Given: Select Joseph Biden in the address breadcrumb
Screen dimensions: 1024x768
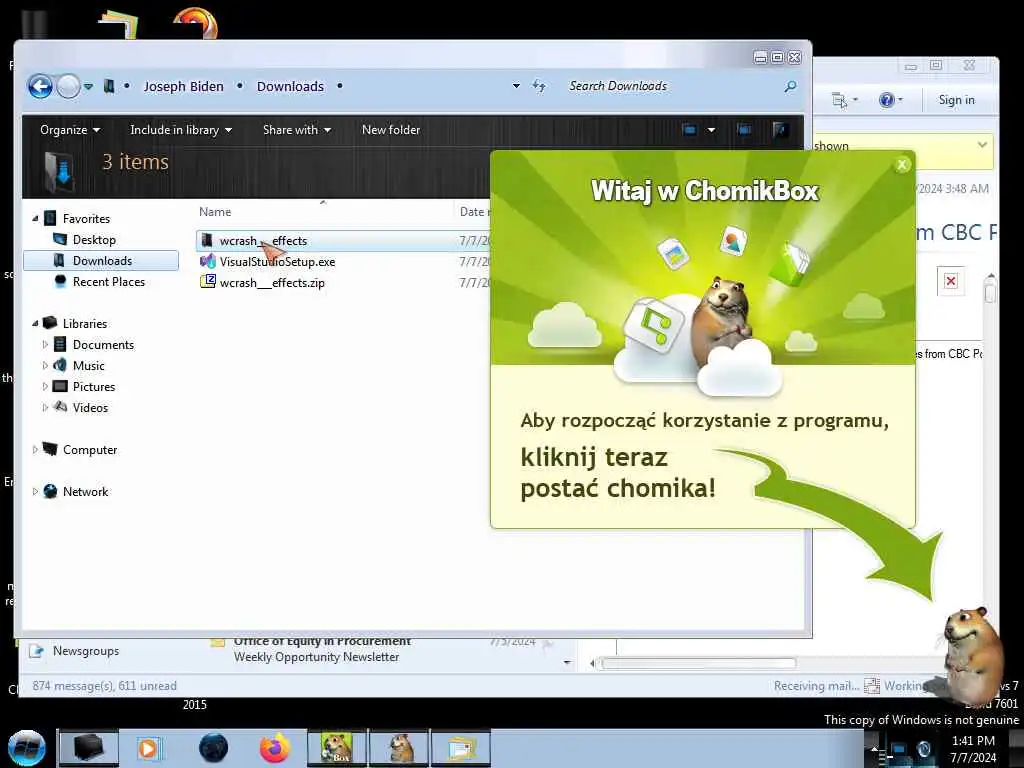Looking at the screenshot, I should pos(184,86).
